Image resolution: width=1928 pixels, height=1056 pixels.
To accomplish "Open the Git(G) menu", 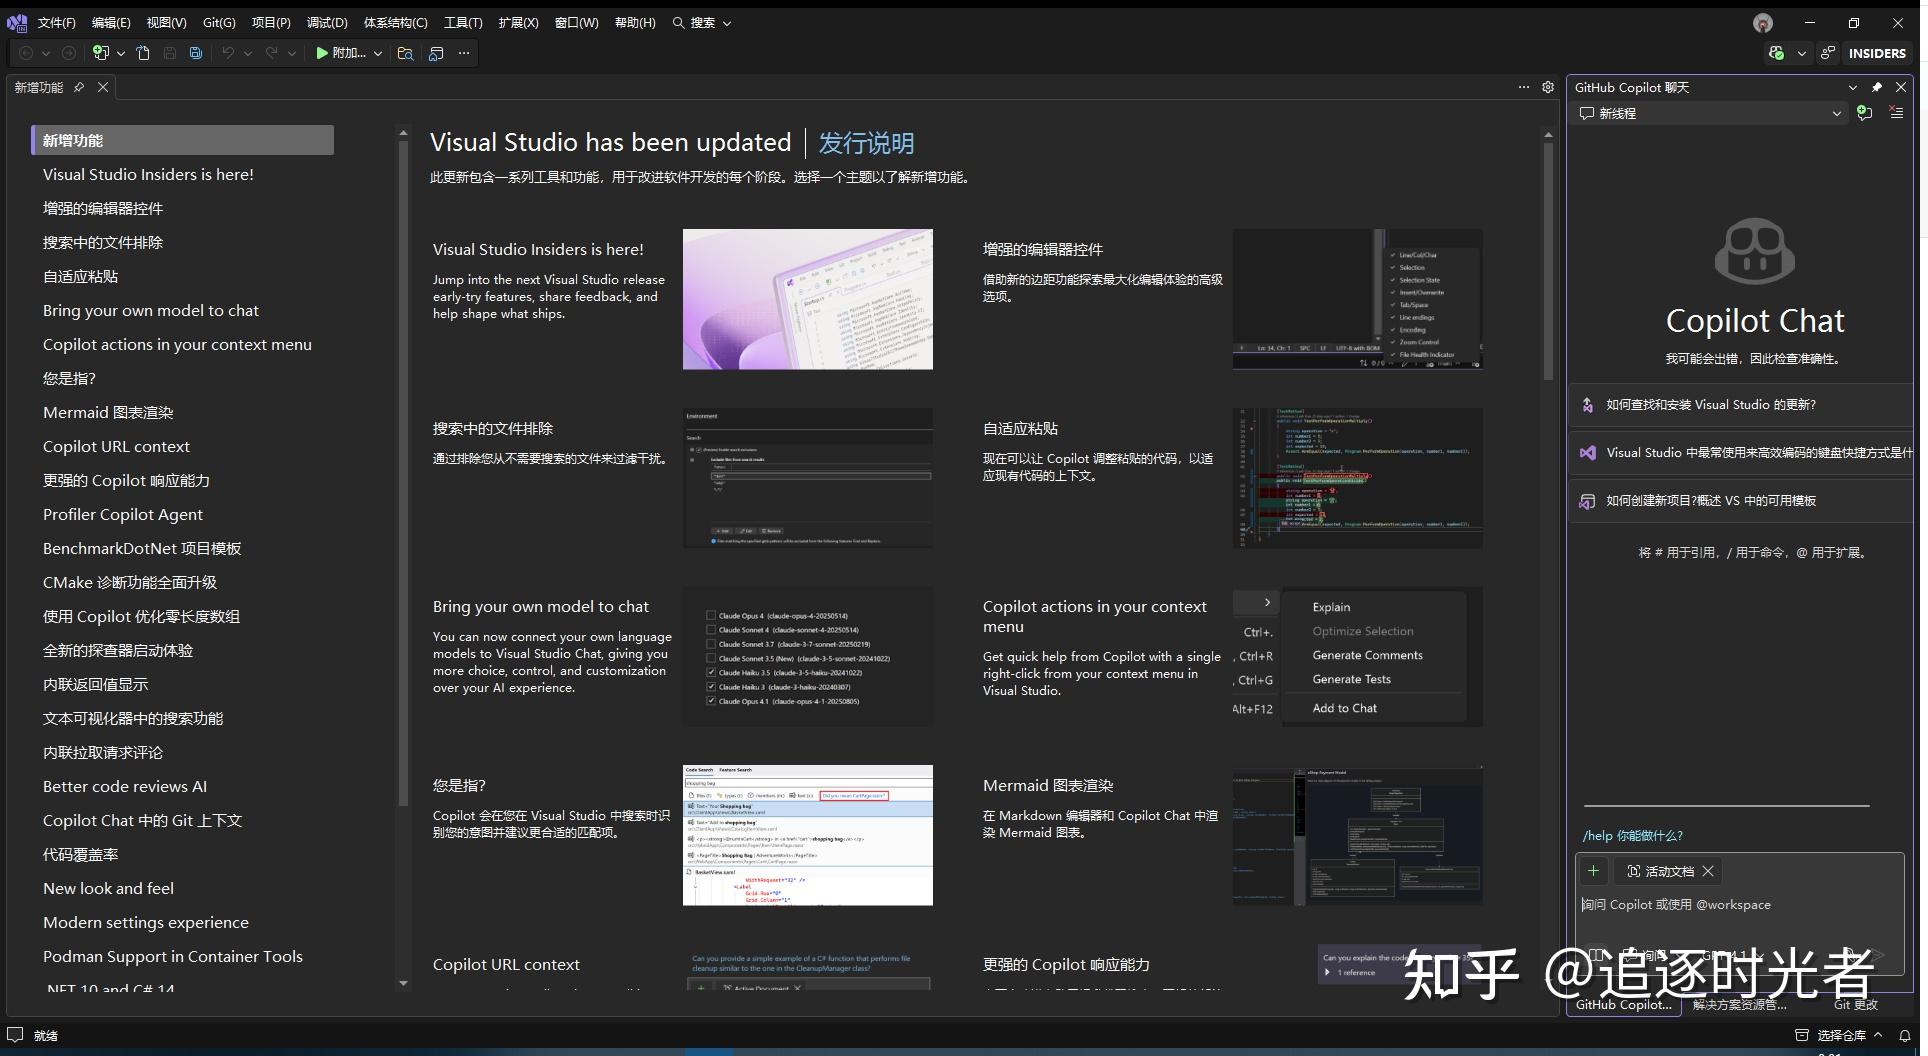I will point(219,23).
